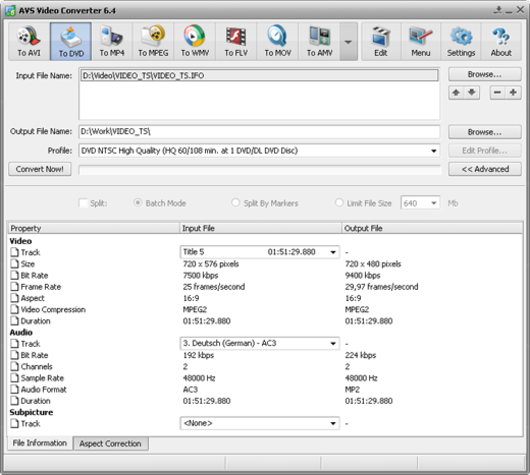The height and width of the screenshot is (475, 530).
Task: Click the Convert Now! button
Action: tap(40, 169)
